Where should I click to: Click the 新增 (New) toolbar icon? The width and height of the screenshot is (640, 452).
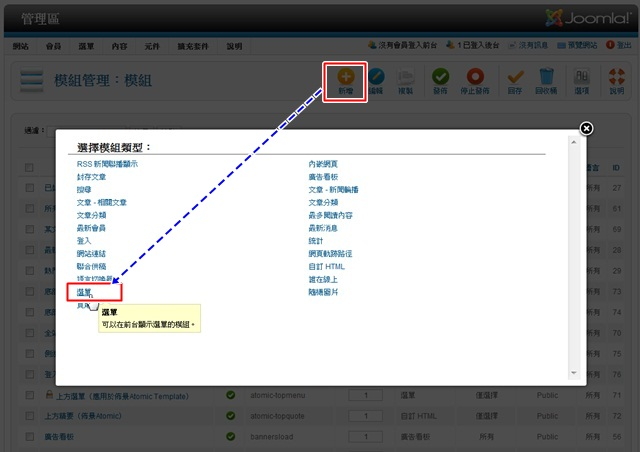[x=345, y=81]
